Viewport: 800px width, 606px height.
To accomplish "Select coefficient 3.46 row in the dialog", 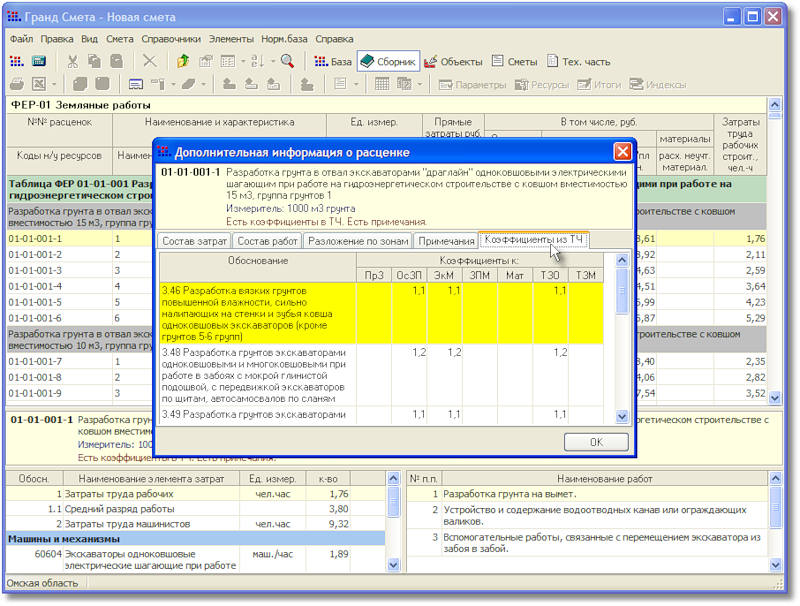I will tap(381, 314).
